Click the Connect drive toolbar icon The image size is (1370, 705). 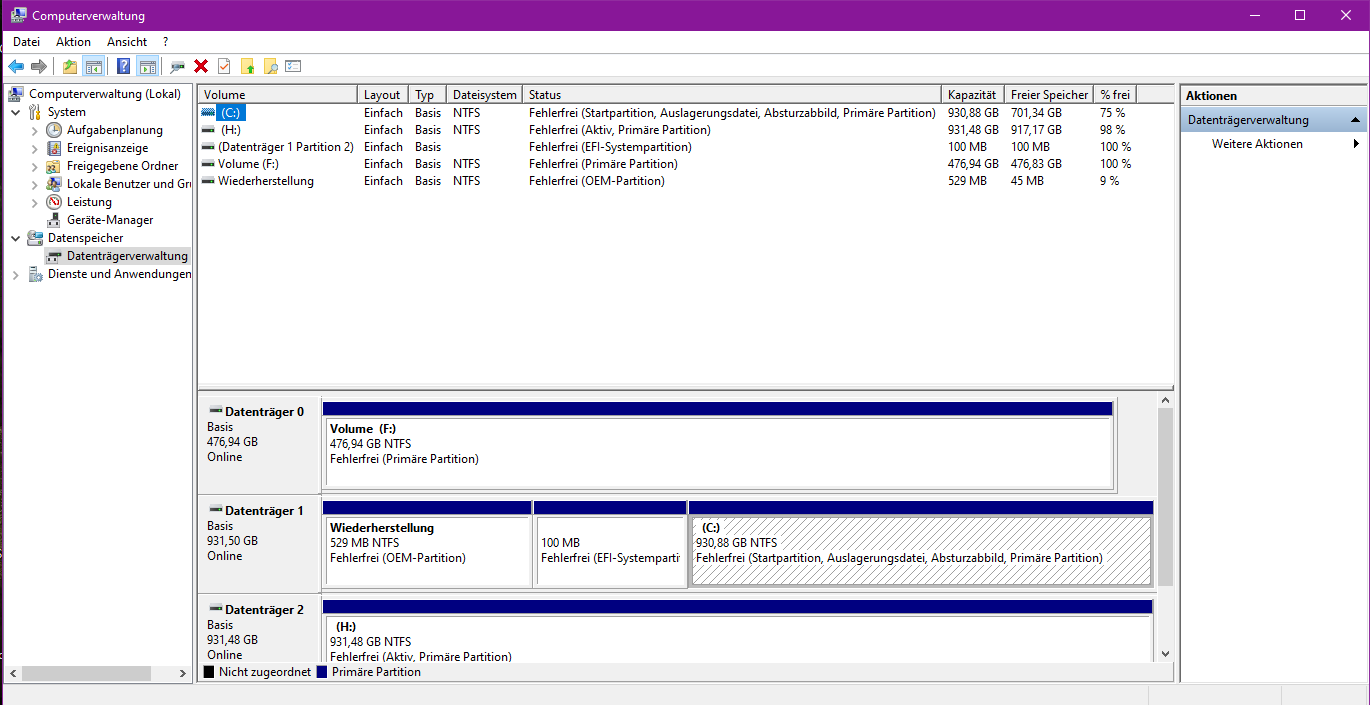177,66
